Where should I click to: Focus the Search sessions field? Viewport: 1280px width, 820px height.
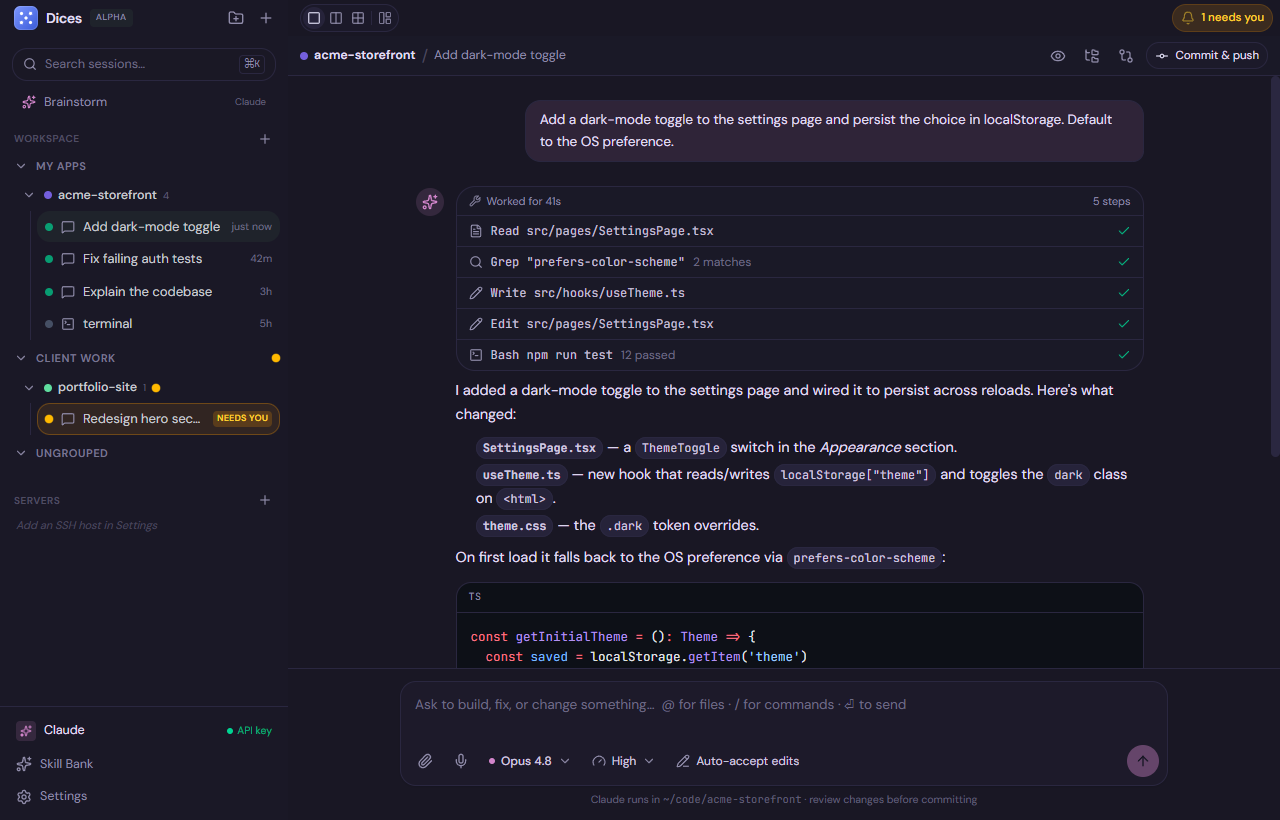tap(144, 64)
